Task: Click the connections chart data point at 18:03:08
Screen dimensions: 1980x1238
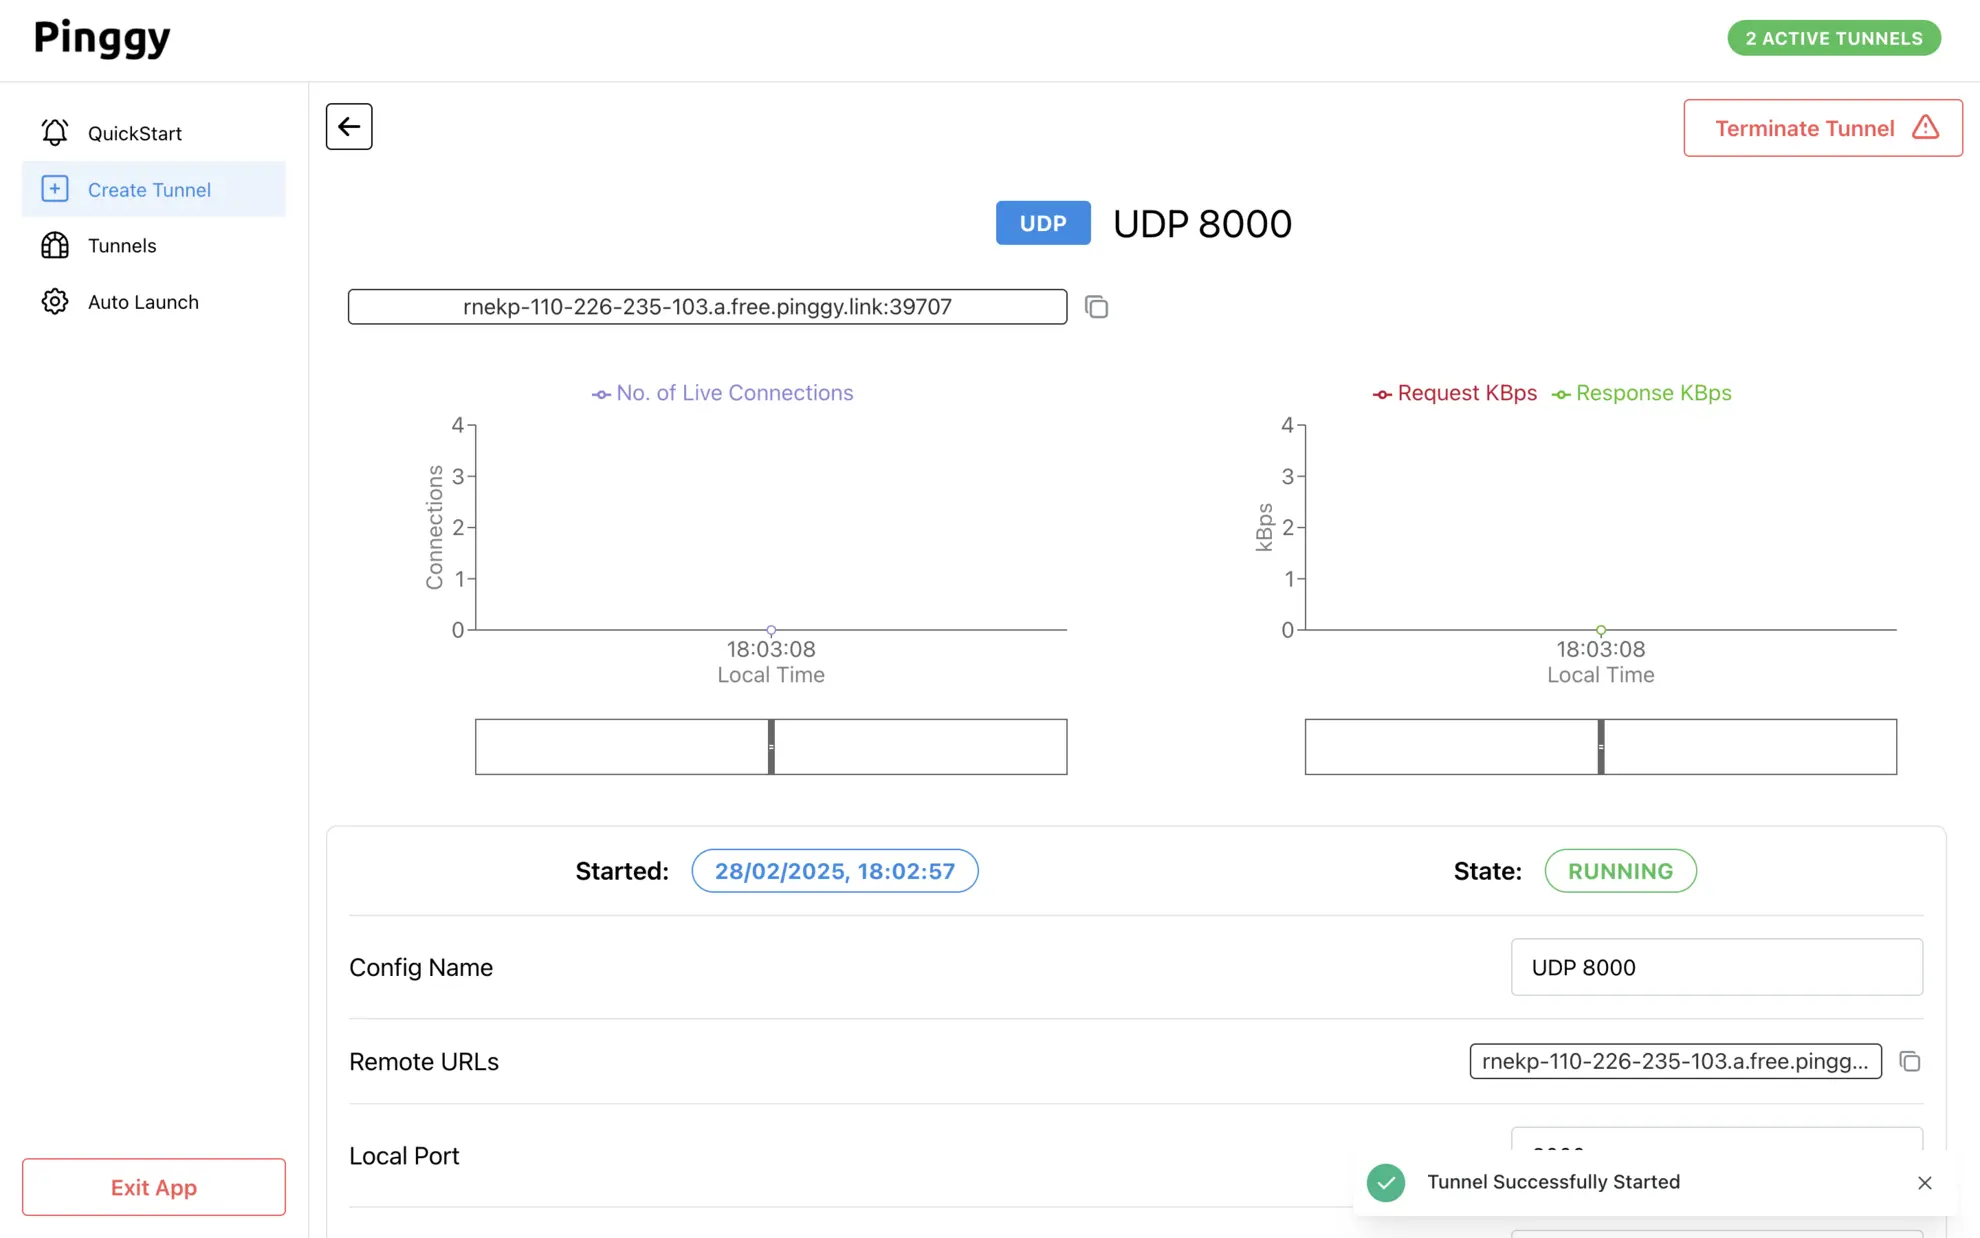Action: (x=771, y=630)
